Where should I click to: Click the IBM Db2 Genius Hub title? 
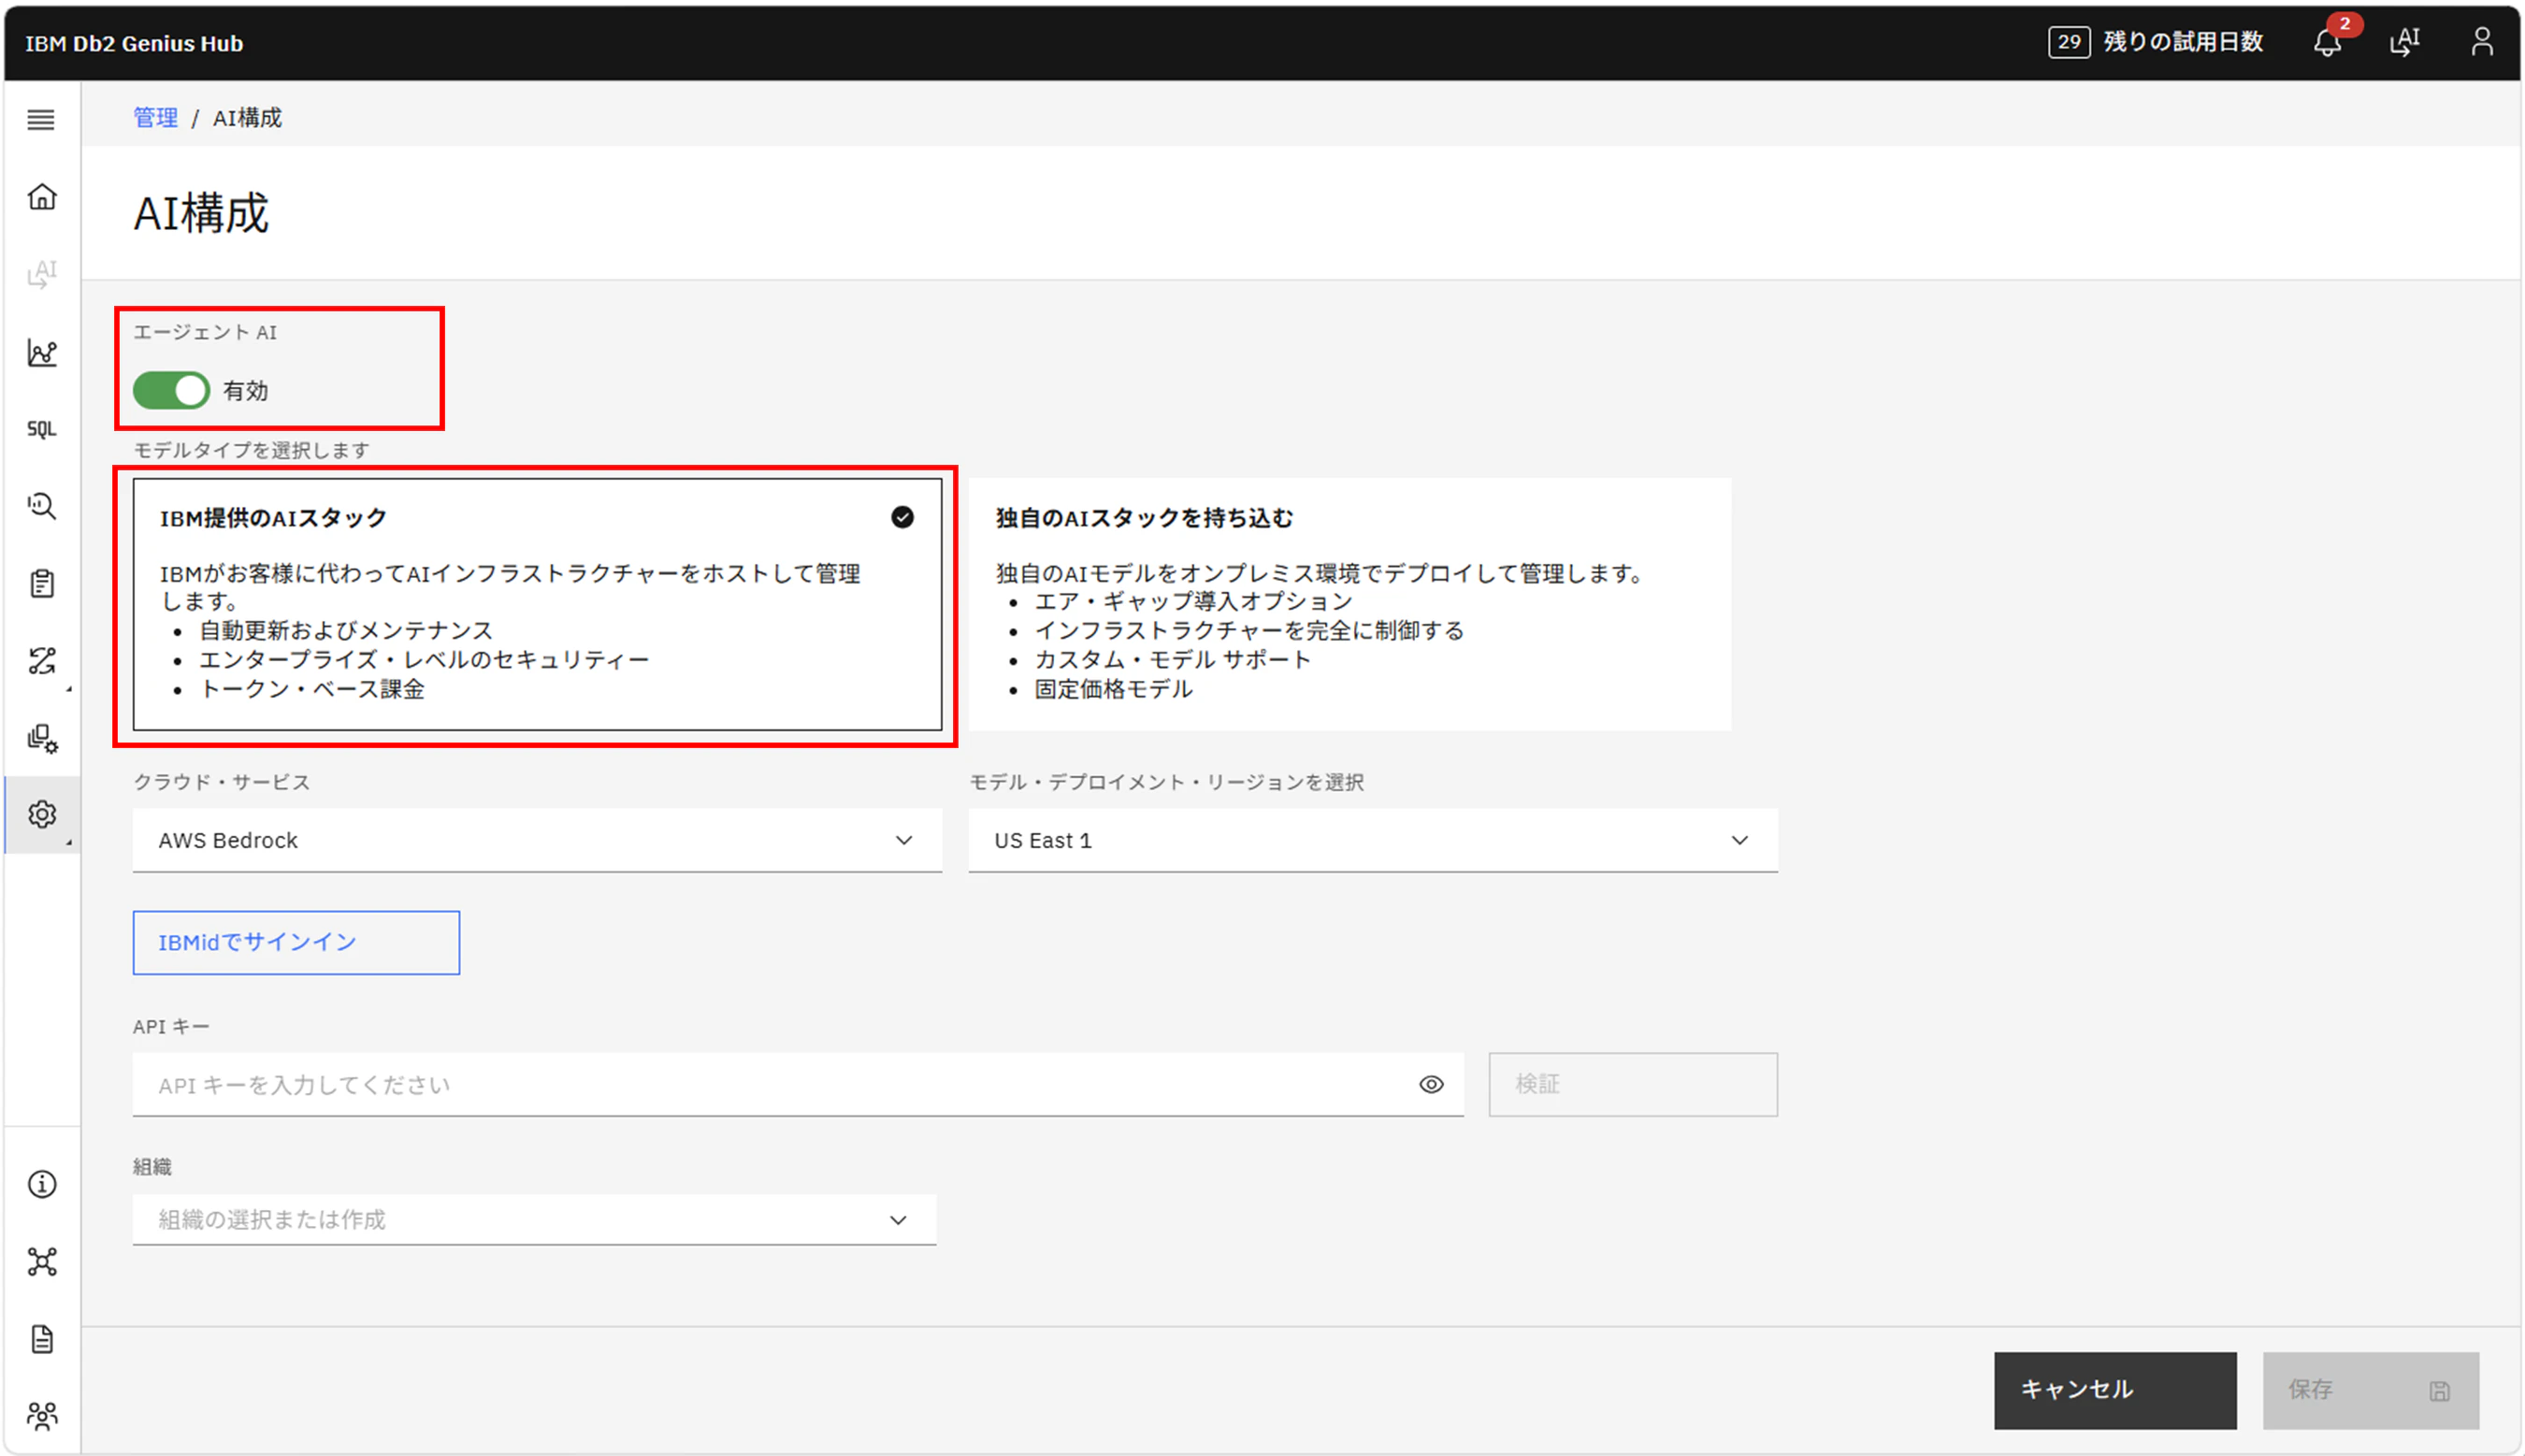134,43
